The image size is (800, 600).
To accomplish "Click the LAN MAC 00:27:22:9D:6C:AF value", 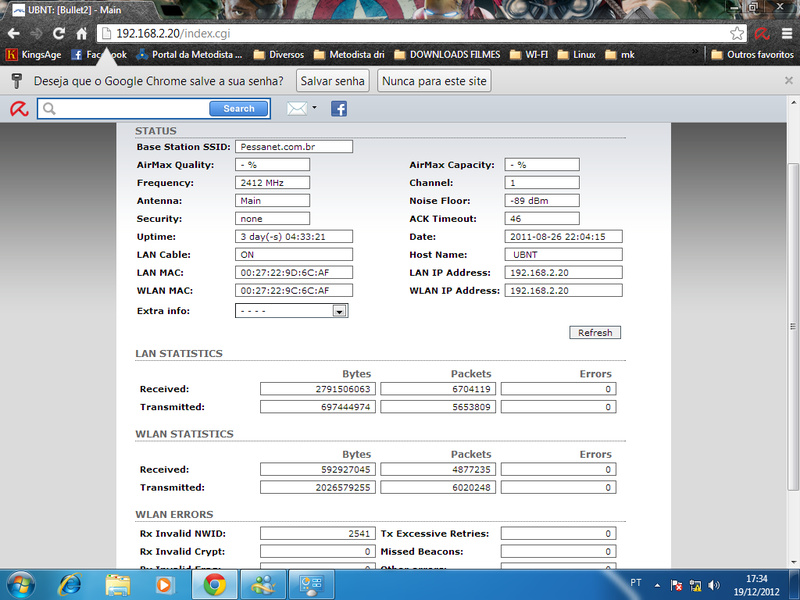I will [x=294, y=272].
